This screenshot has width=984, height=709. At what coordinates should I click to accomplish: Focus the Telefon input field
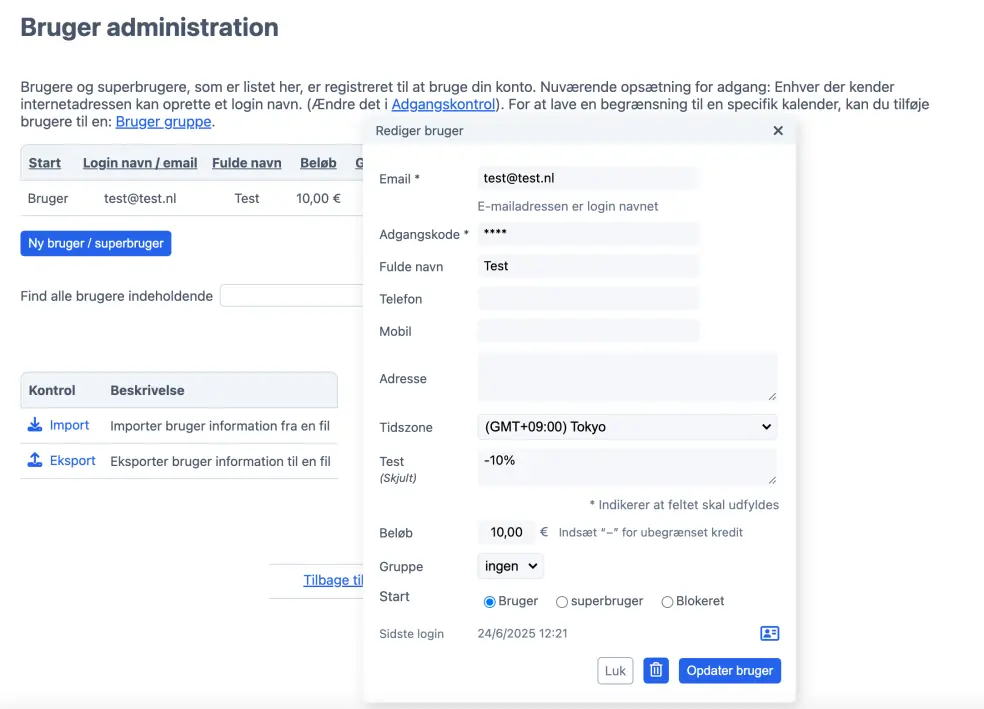pos(588,299)
